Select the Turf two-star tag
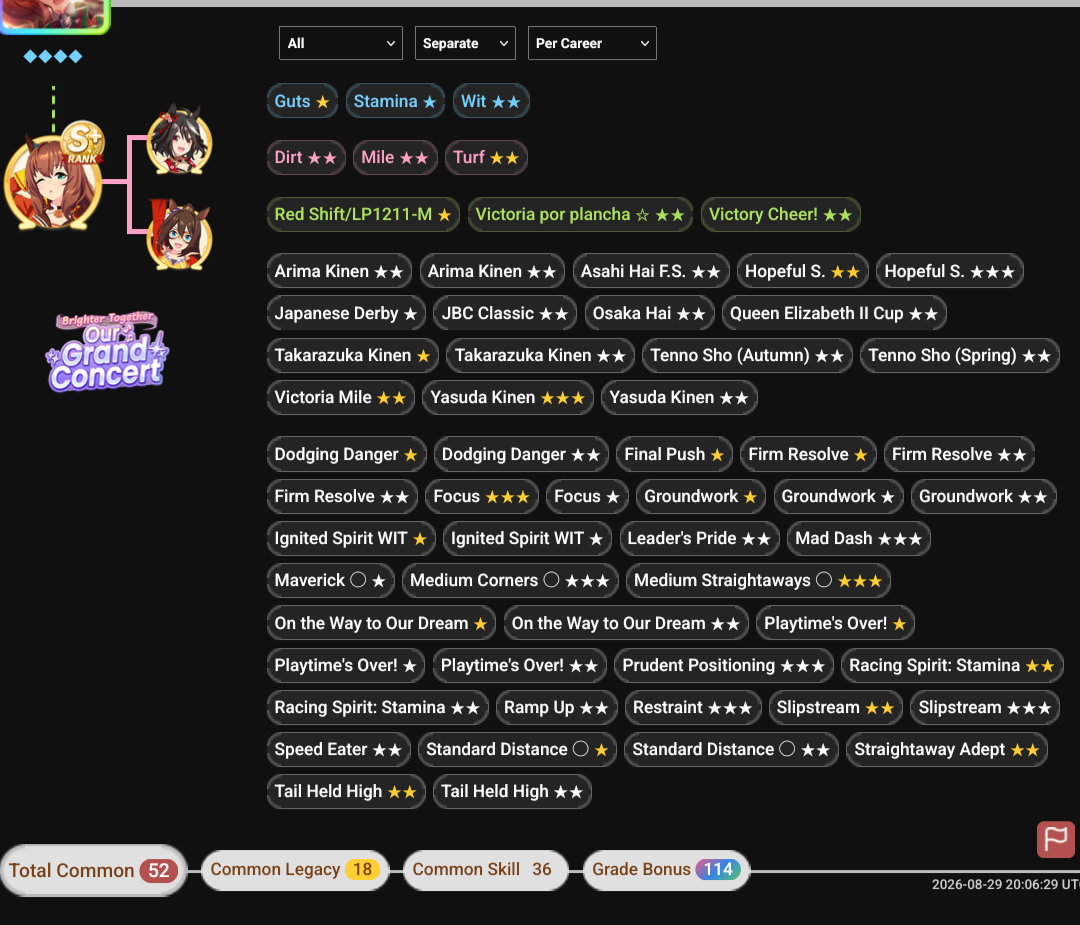Viewport: 1080px width, 925px height. [x=486, y=158]
